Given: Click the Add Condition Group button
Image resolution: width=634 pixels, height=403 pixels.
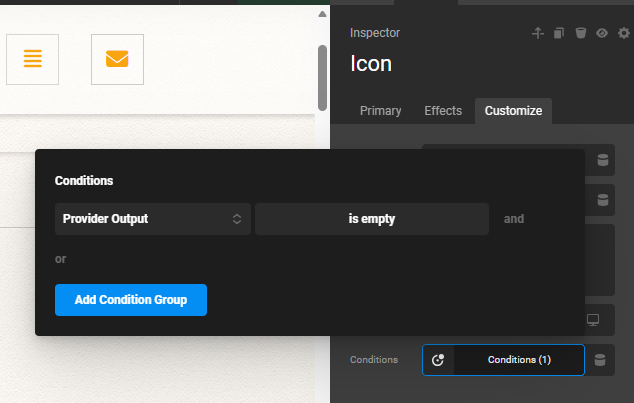Looking at the screenshot, I should click(x=130, y=300).
